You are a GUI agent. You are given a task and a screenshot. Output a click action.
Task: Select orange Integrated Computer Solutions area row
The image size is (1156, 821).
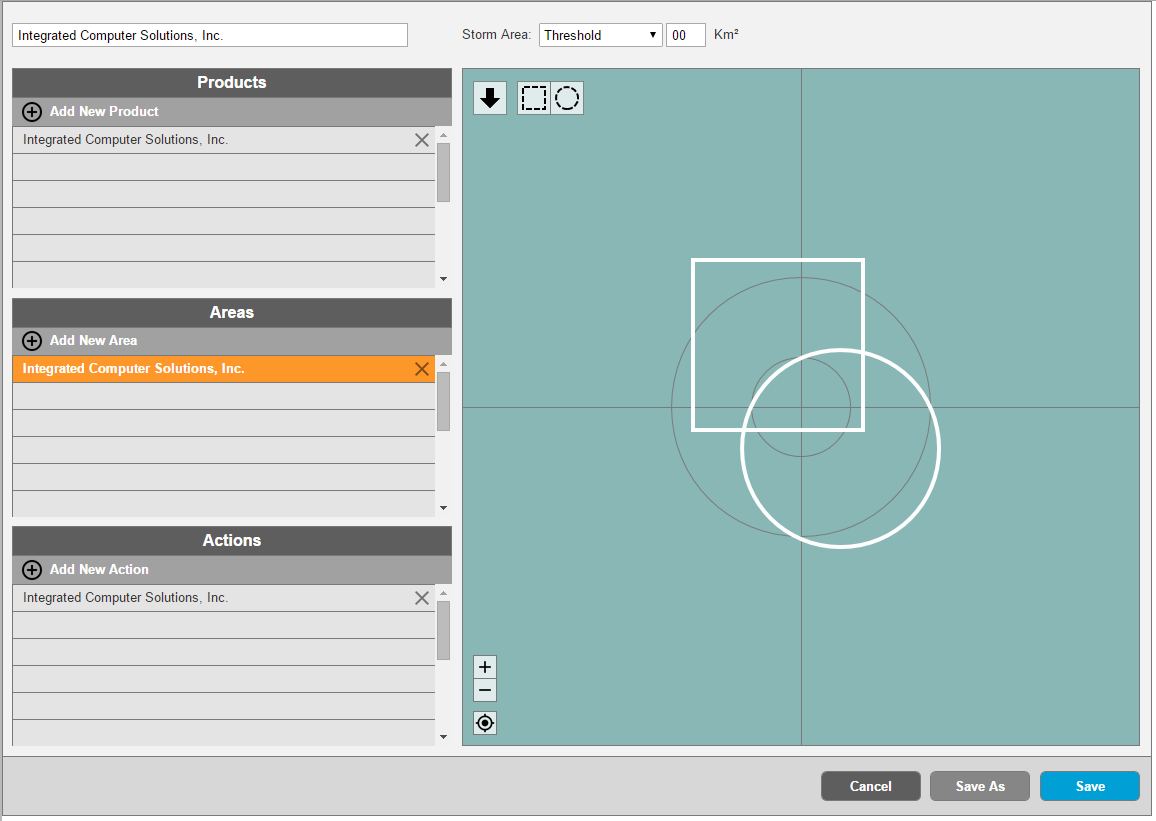[x=223, y=369]
